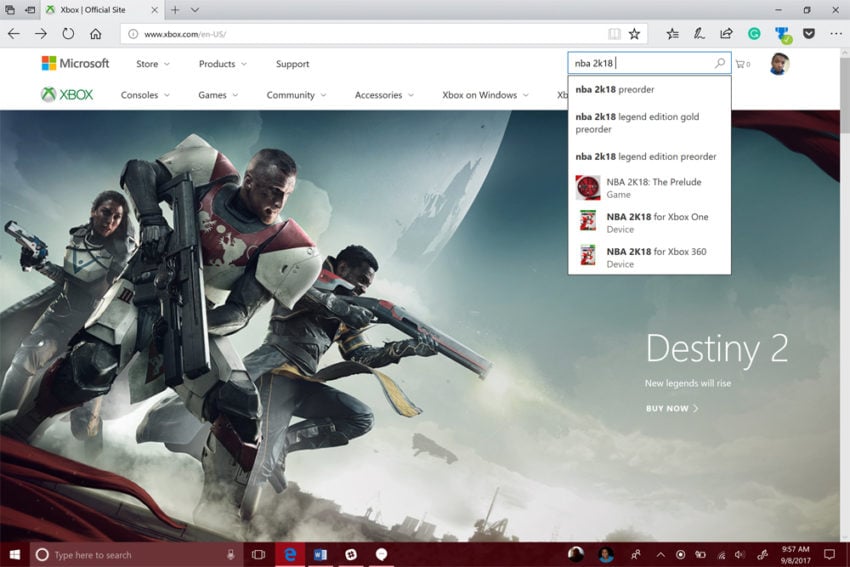The width and height of the screenshot is (850, 567).
Task: Go back with the browser back arrow
Action: click(x=14, y=34)
